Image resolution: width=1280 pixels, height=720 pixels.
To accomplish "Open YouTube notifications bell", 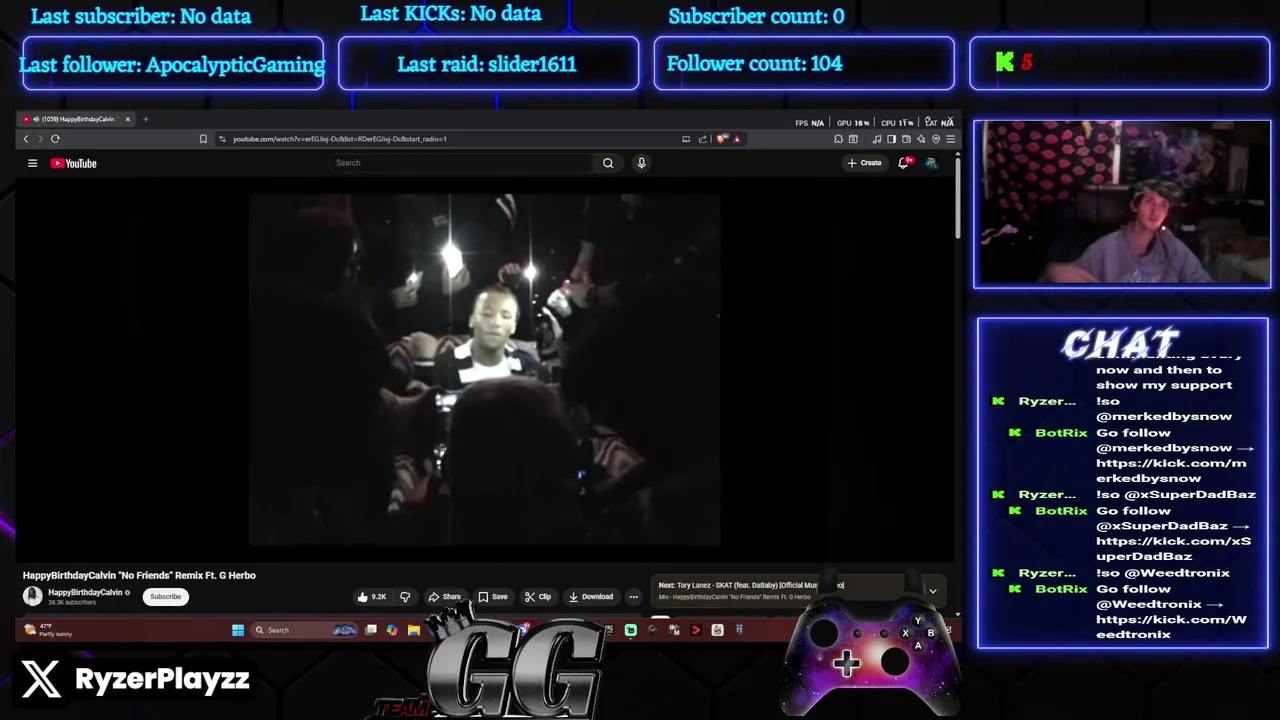I will (x=904, y=163).
